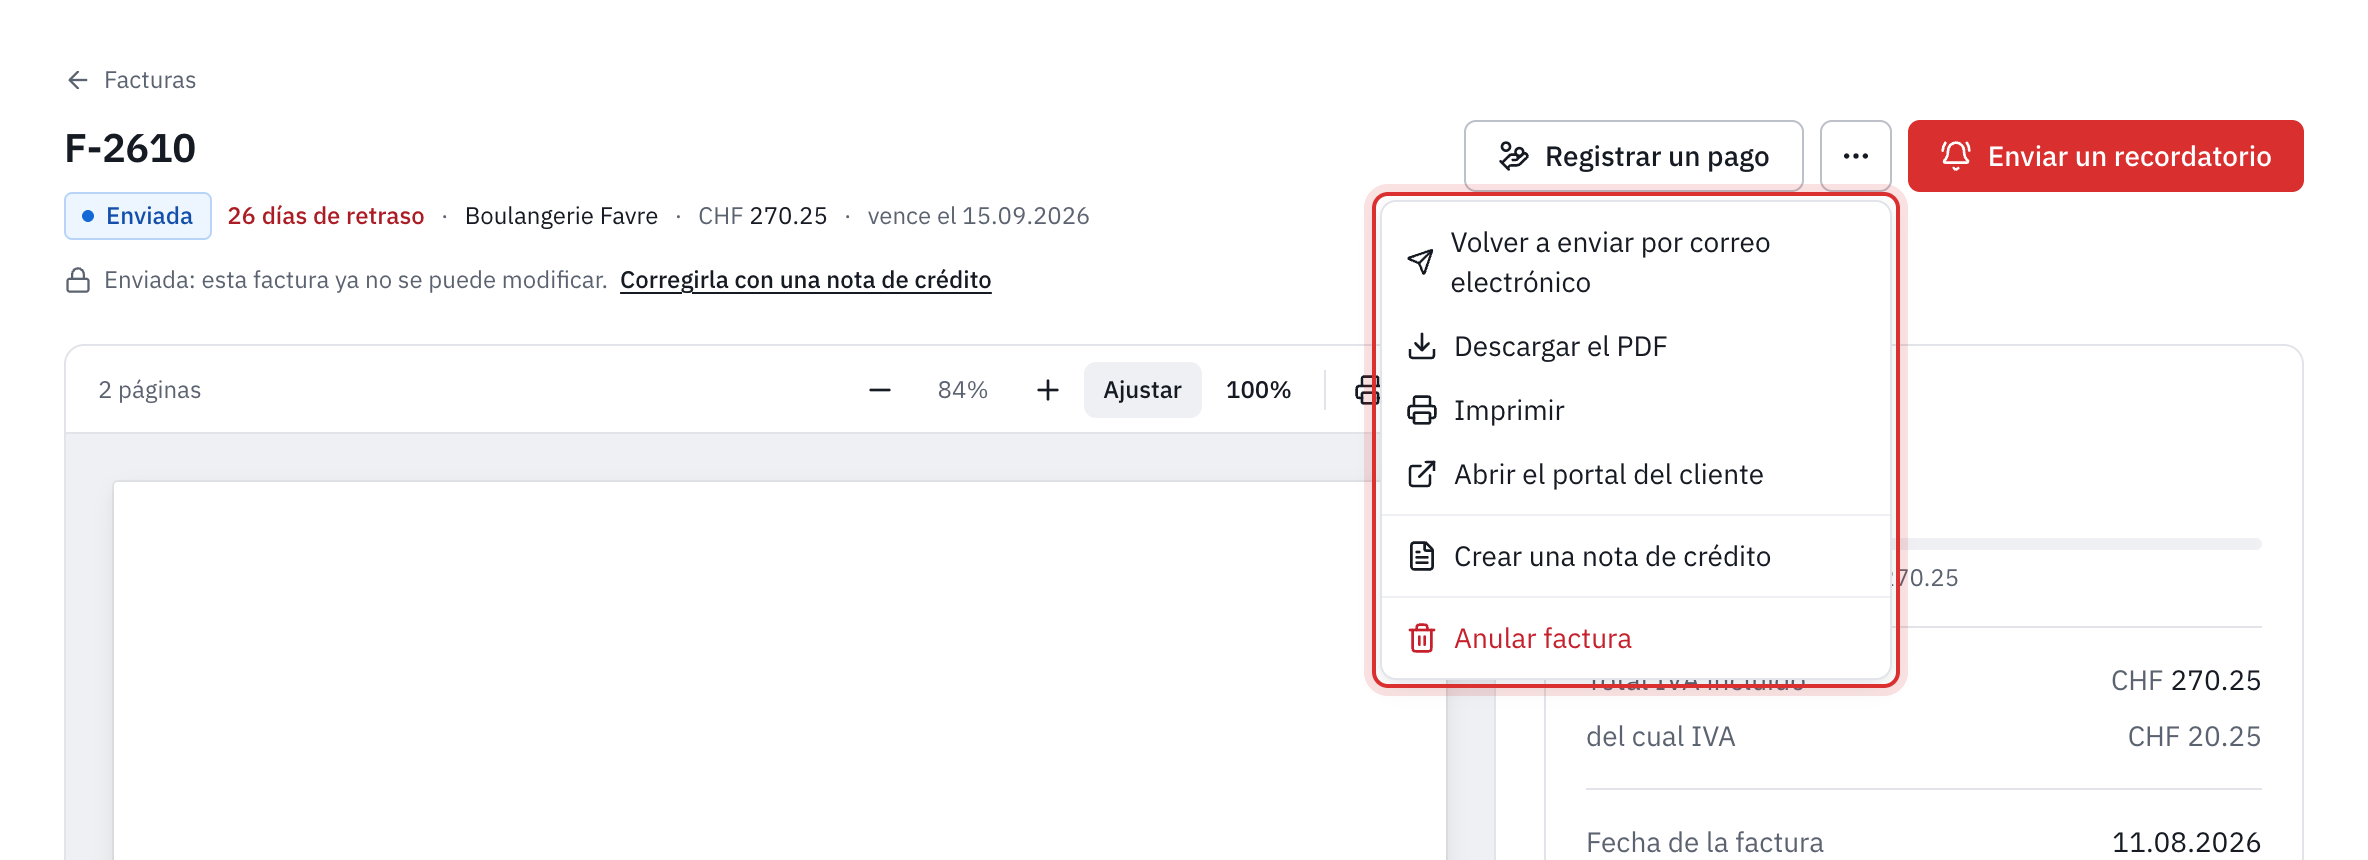
Task: Click the 26 días de retraso text
Action: (326, 216)
